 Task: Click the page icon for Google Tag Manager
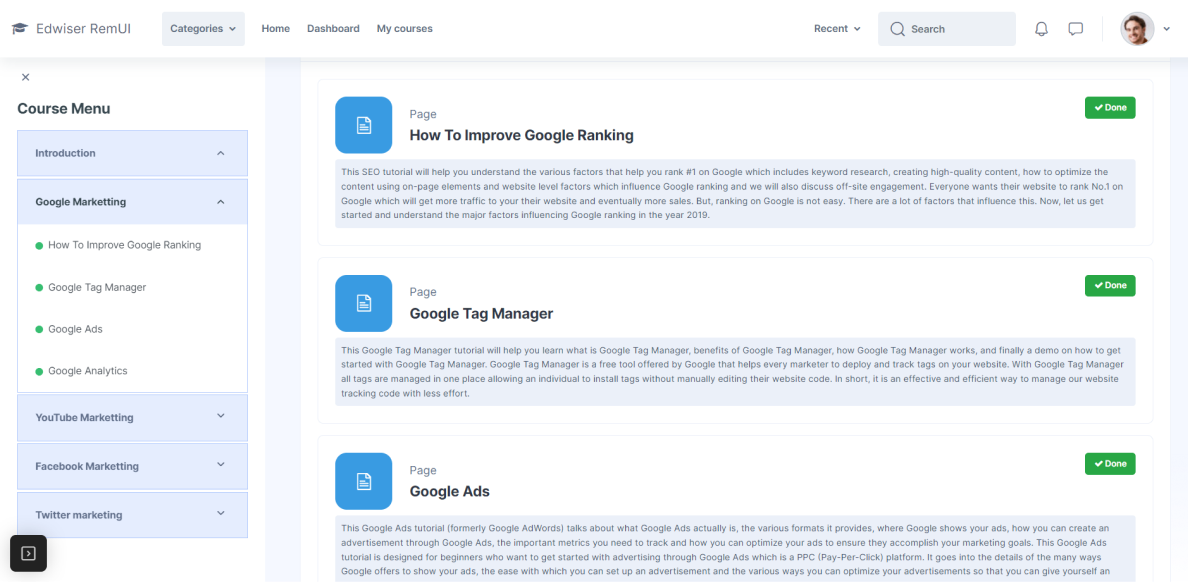[x=364, y=303]
